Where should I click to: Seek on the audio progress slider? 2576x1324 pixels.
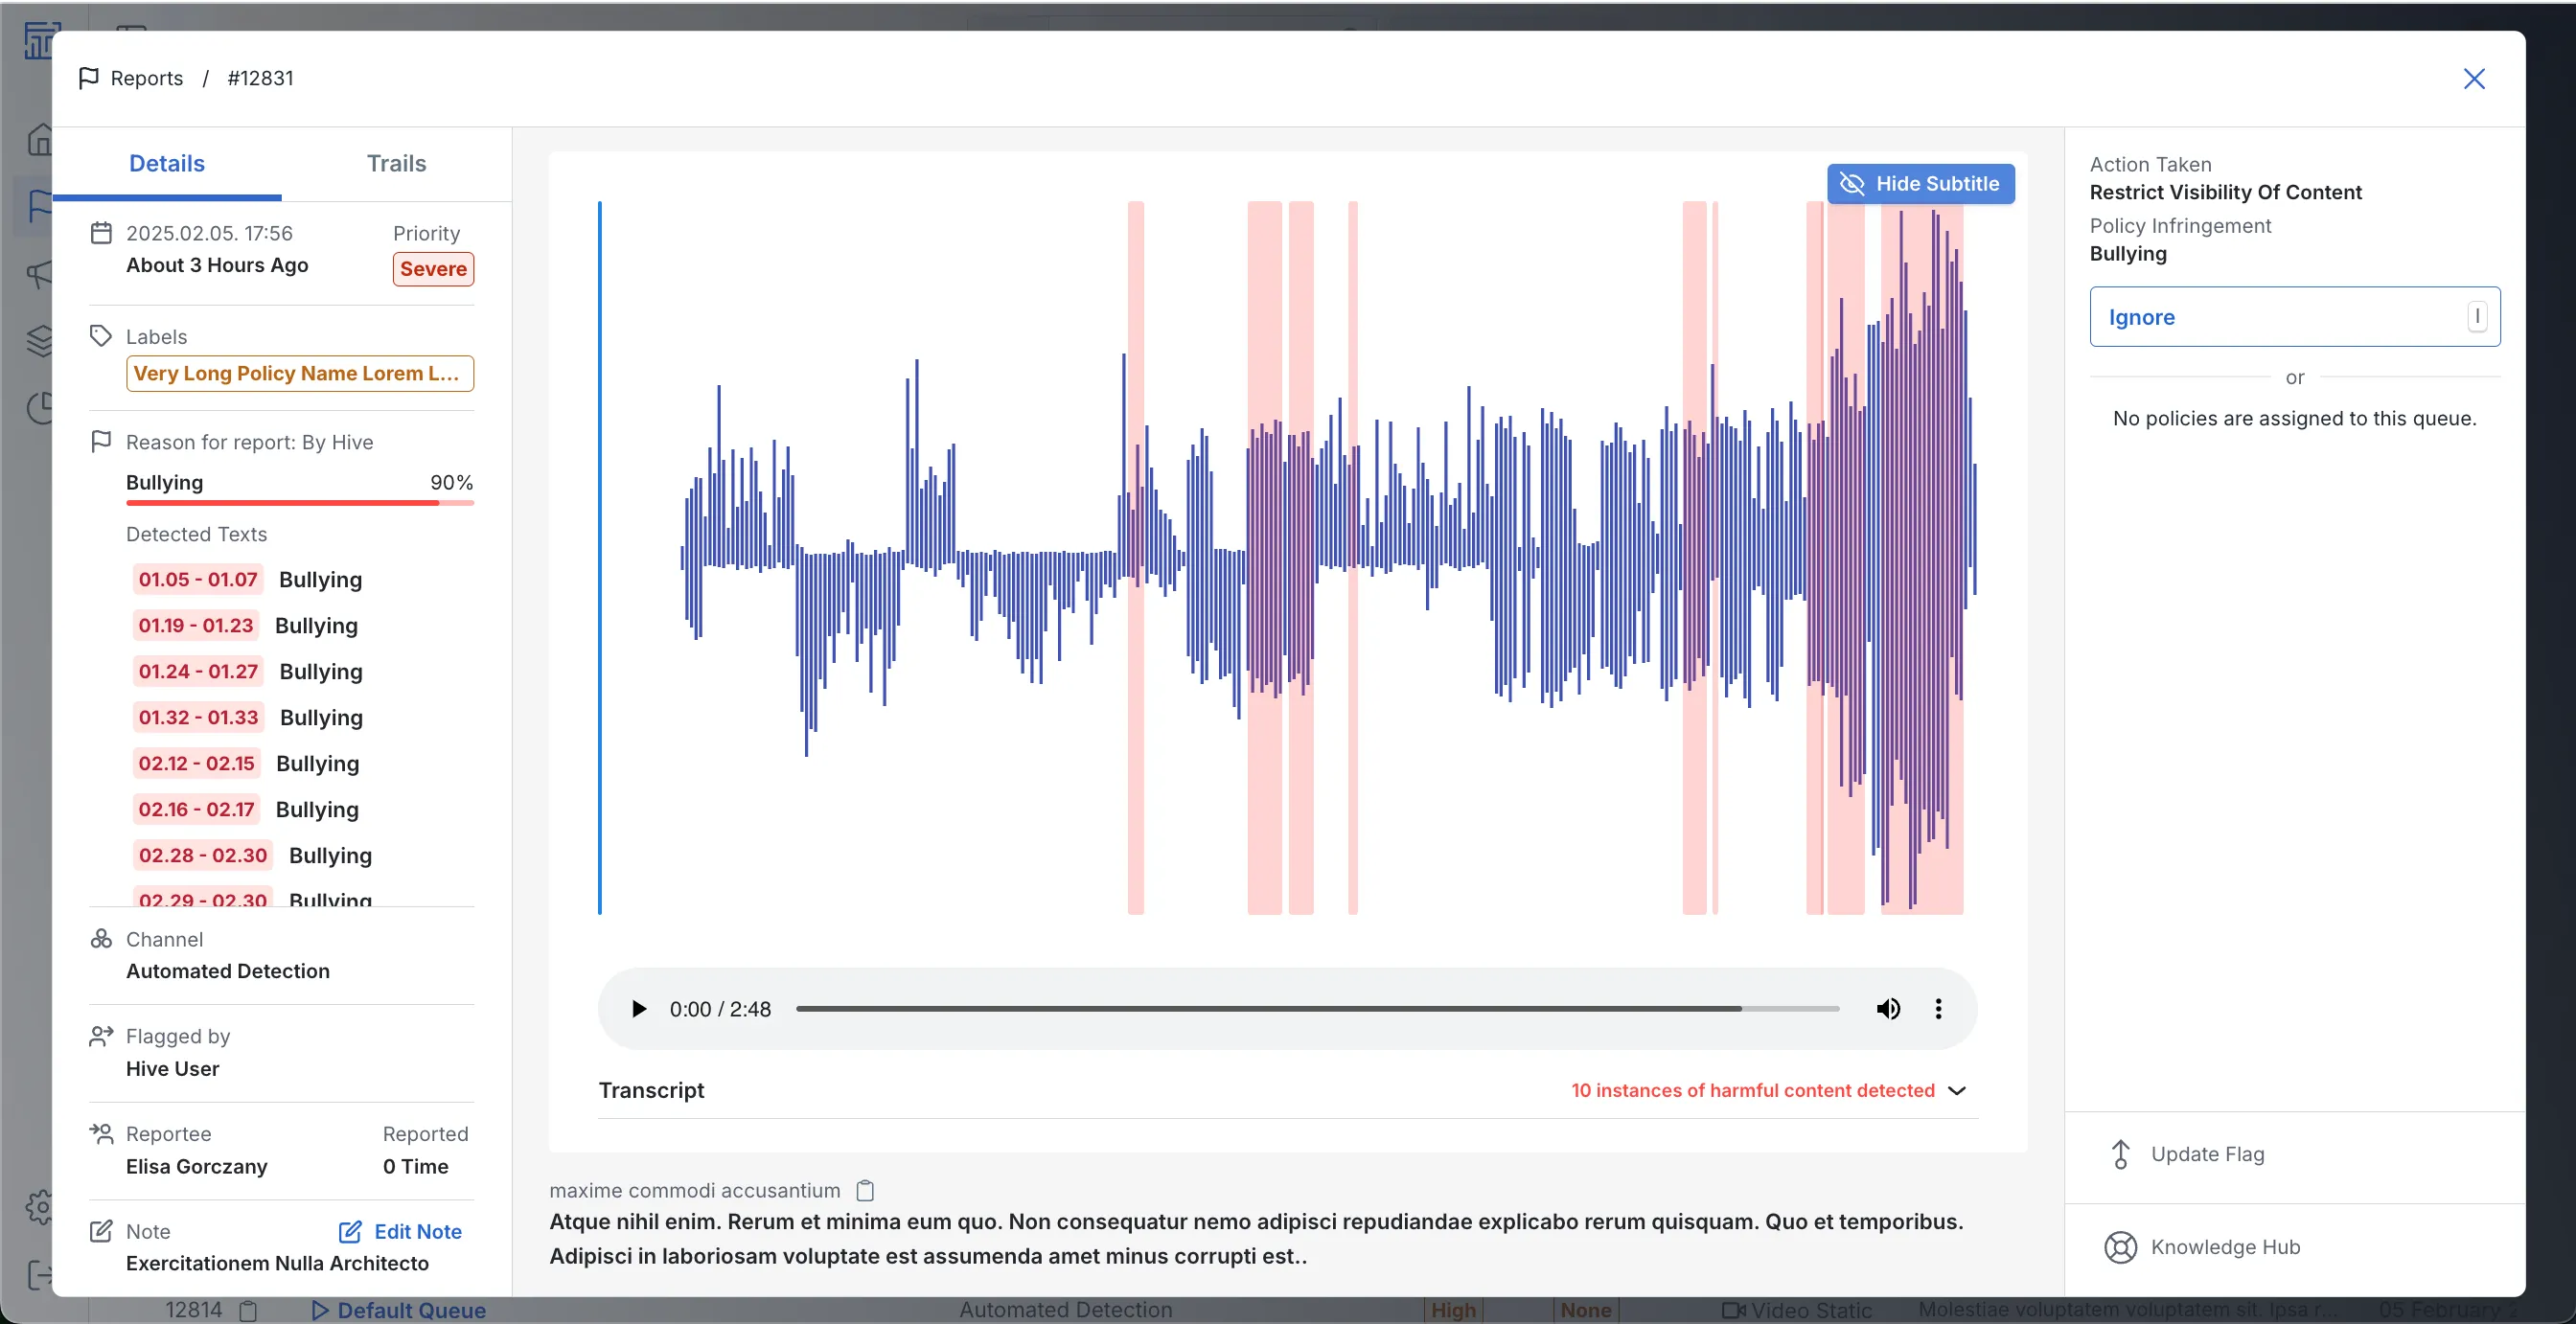point(1317,1009)
